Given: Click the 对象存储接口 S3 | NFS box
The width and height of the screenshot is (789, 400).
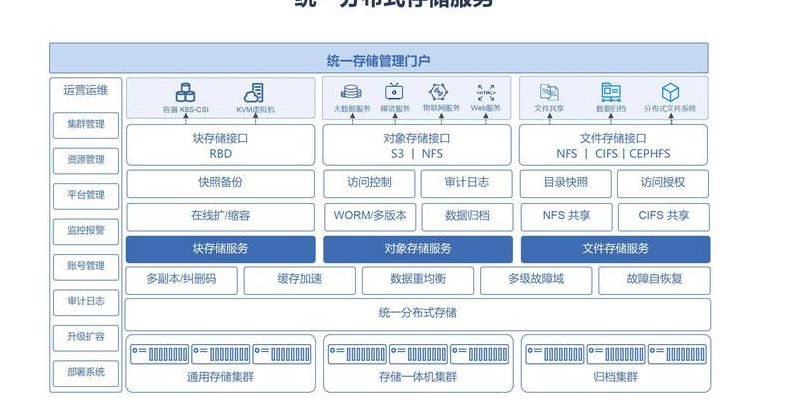Looking at the screenshot, I should tap(417, 145).
